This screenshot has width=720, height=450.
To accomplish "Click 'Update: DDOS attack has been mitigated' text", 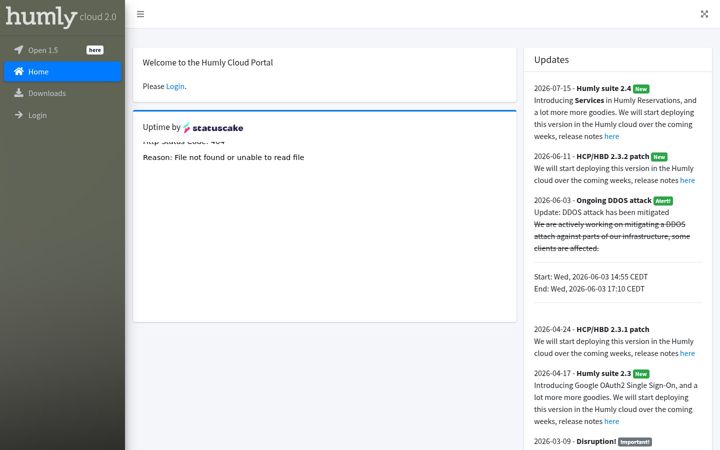I will coord(601,213).
